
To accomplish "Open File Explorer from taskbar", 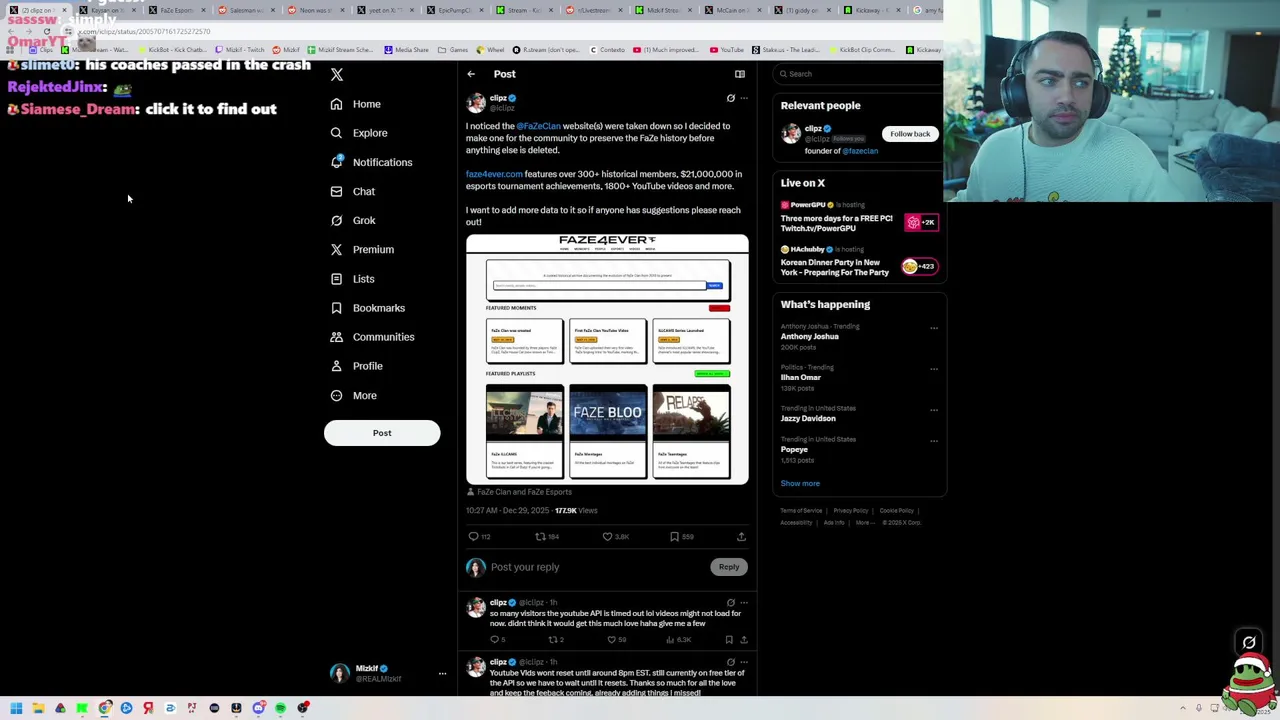I will click(38, 708).
